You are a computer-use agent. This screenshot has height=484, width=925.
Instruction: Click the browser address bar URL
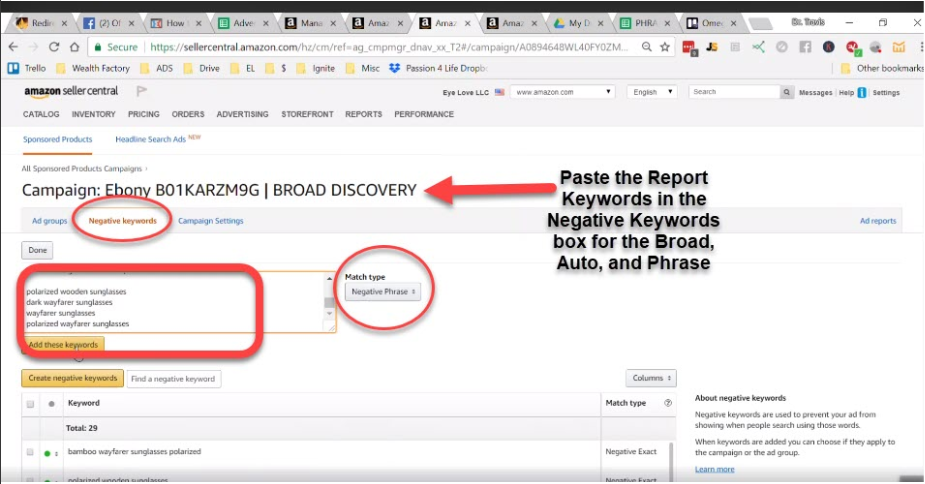point(389,47)
